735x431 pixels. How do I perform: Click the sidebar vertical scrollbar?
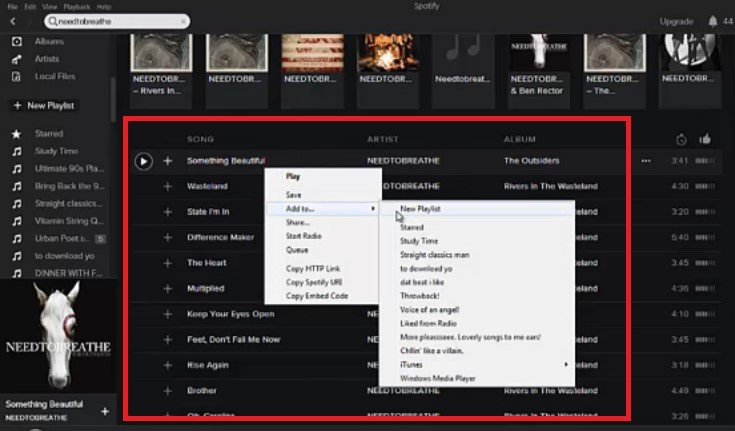pos(113,99)
